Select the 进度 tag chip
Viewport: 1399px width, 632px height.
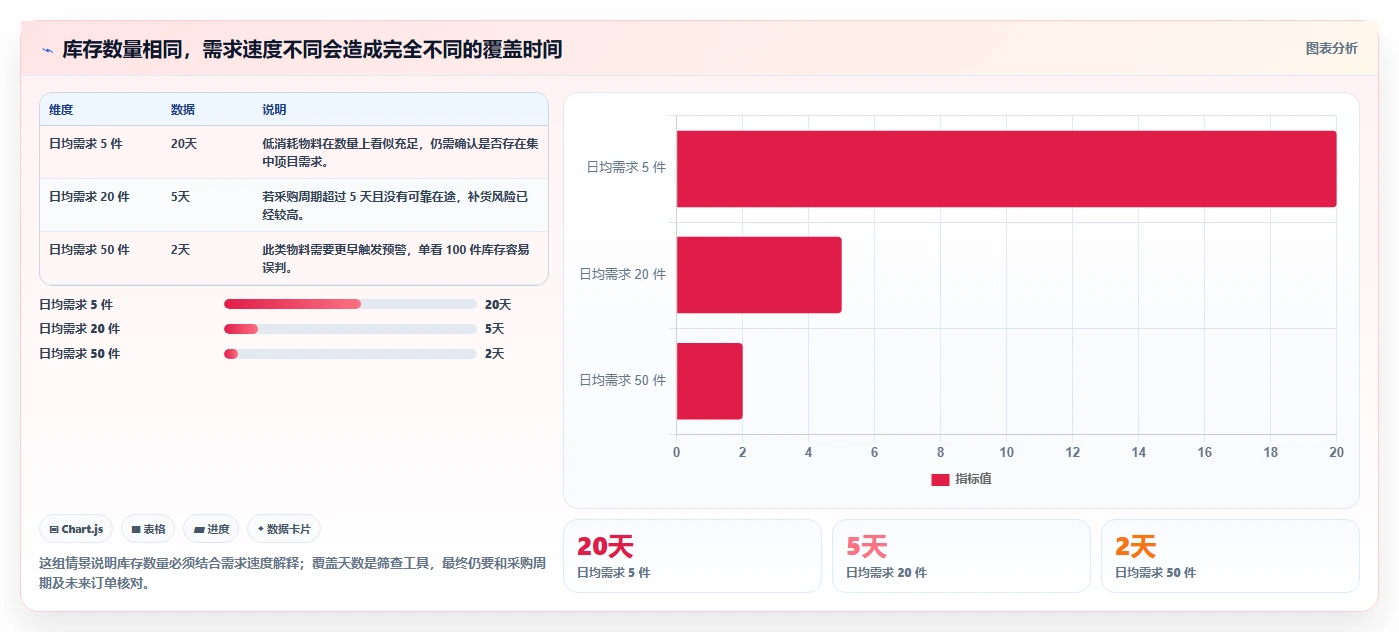[211, 529]
